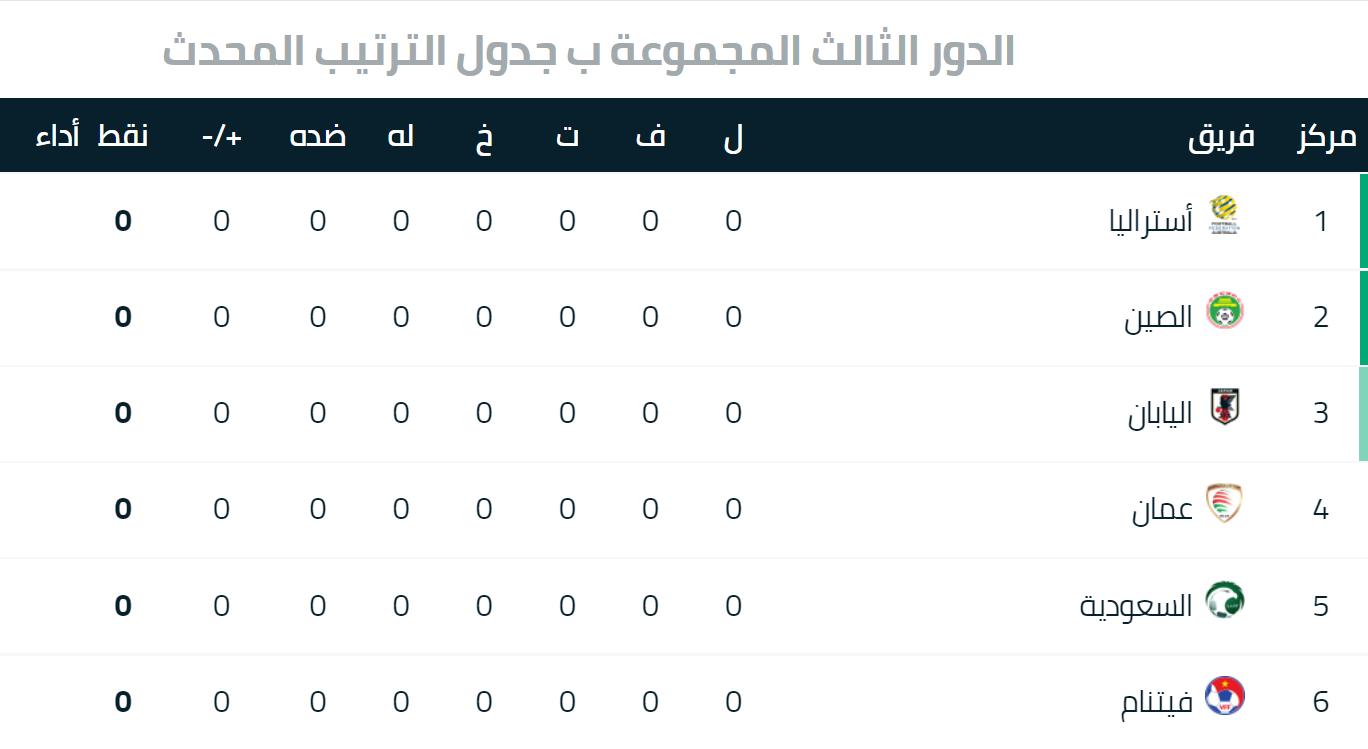
Task: Click the ضده goals against header
Action: tap(318, 137)
